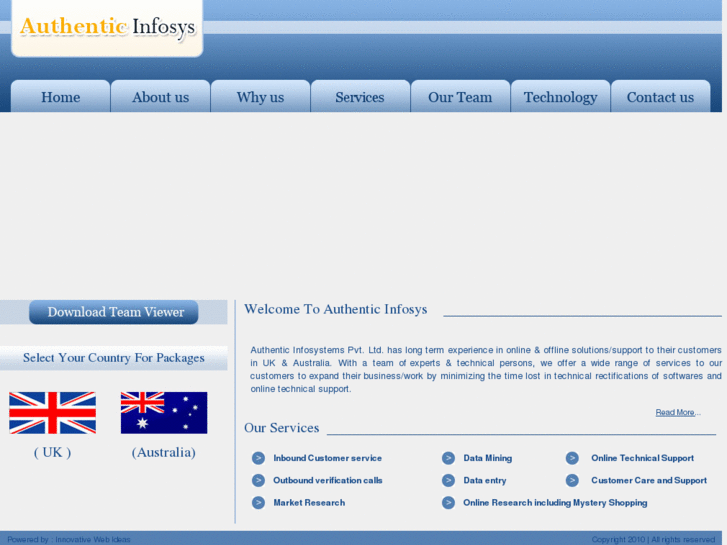Viewport: 727px width, 545px height.
Task: Click the arrow bullet beside Customer Care and Support
Action: tap(572, 481)
